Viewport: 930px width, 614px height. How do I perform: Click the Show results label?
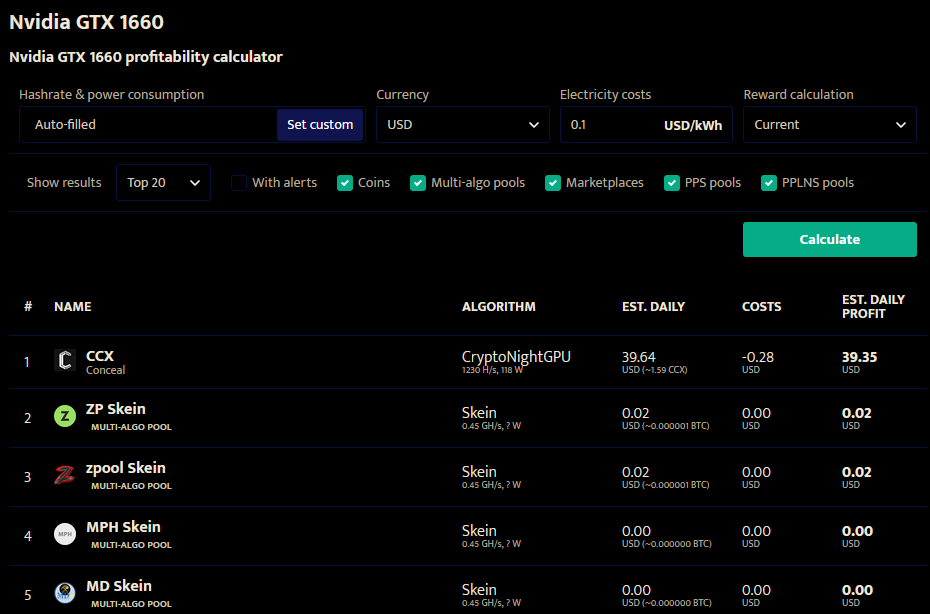pos(64,183)
